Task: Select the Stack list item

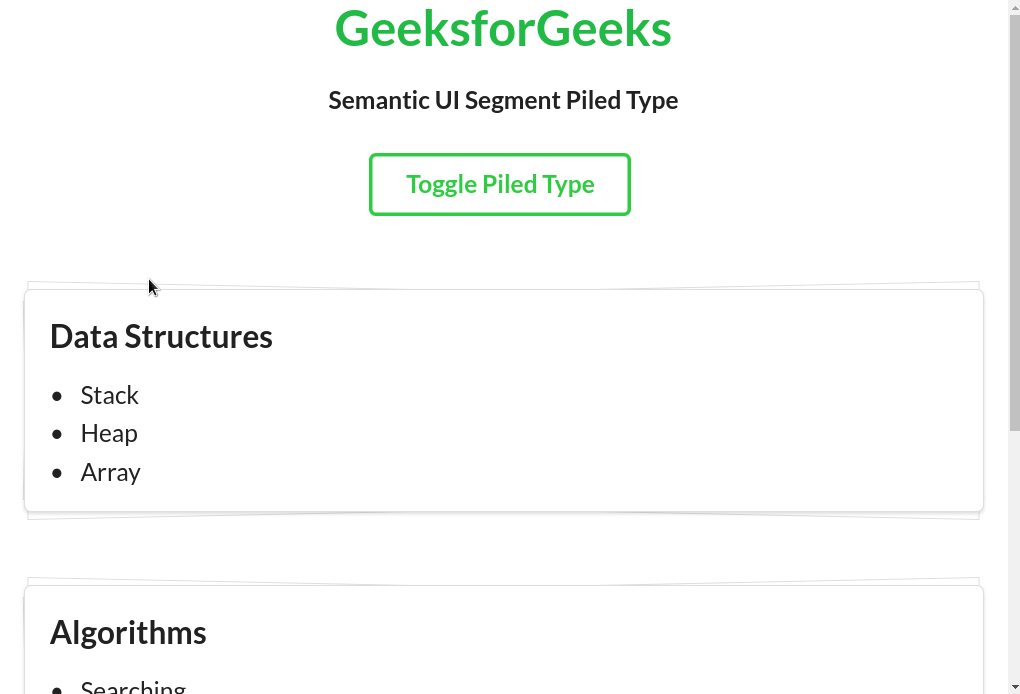Action: point(109,396)
